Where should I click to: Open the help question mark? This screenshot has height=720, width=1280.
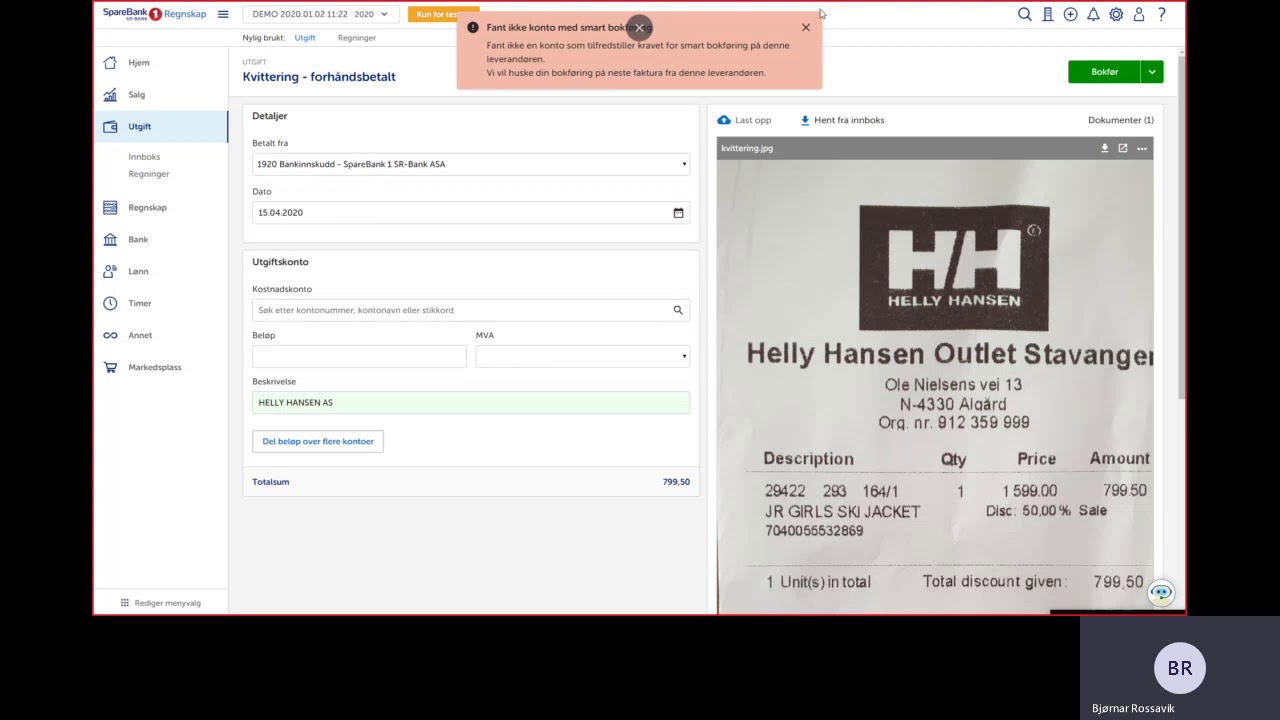[x=1162, y=14]
